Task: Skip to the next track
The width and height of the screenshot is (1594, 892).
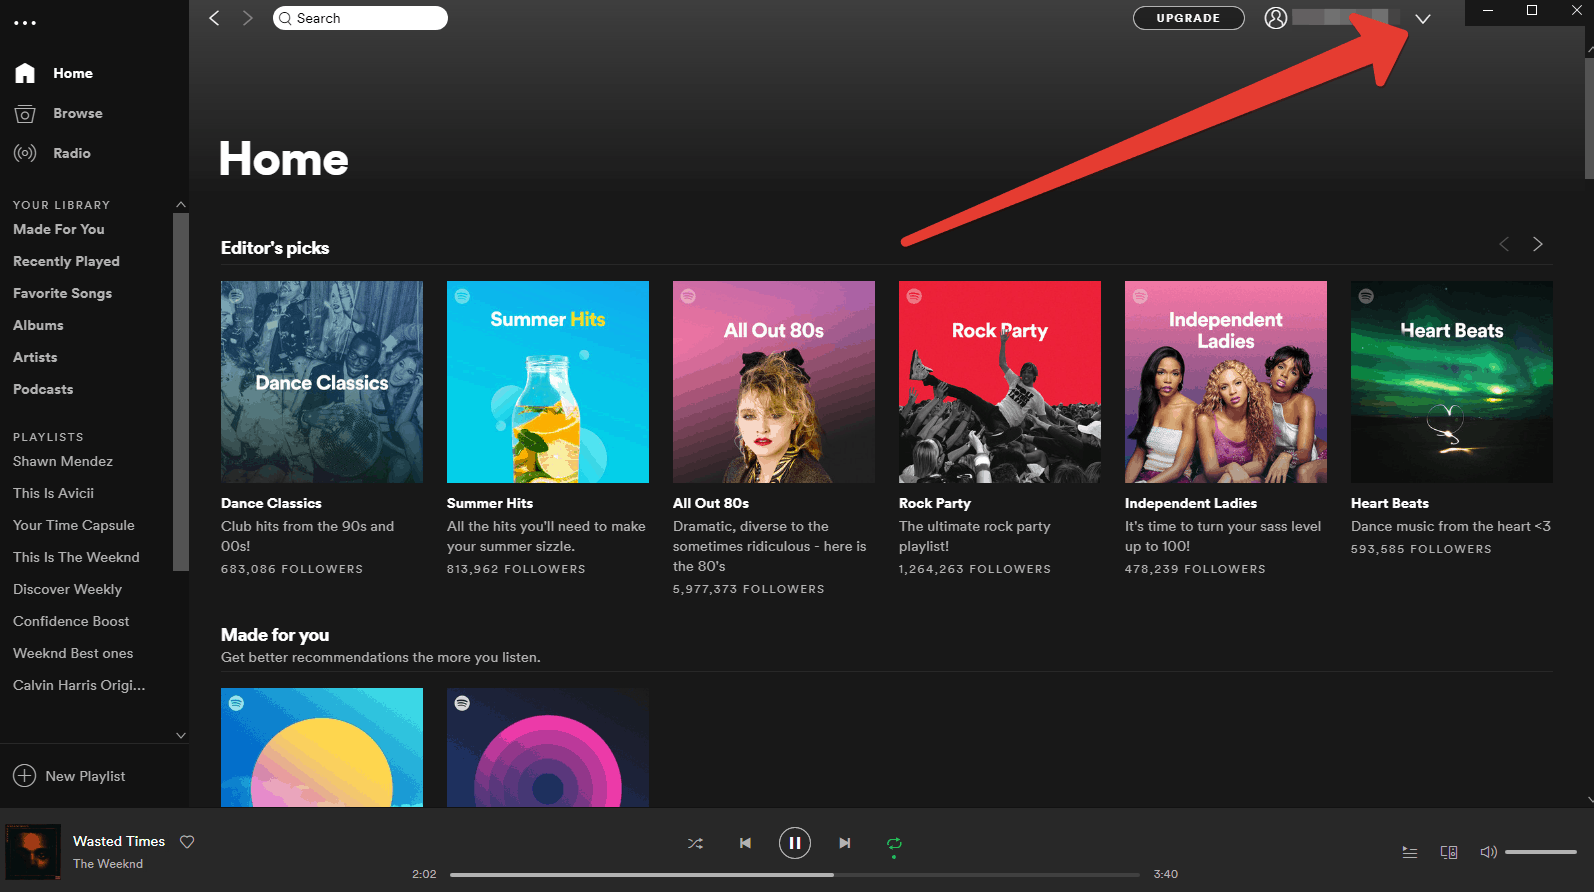Action: [845, 843]
